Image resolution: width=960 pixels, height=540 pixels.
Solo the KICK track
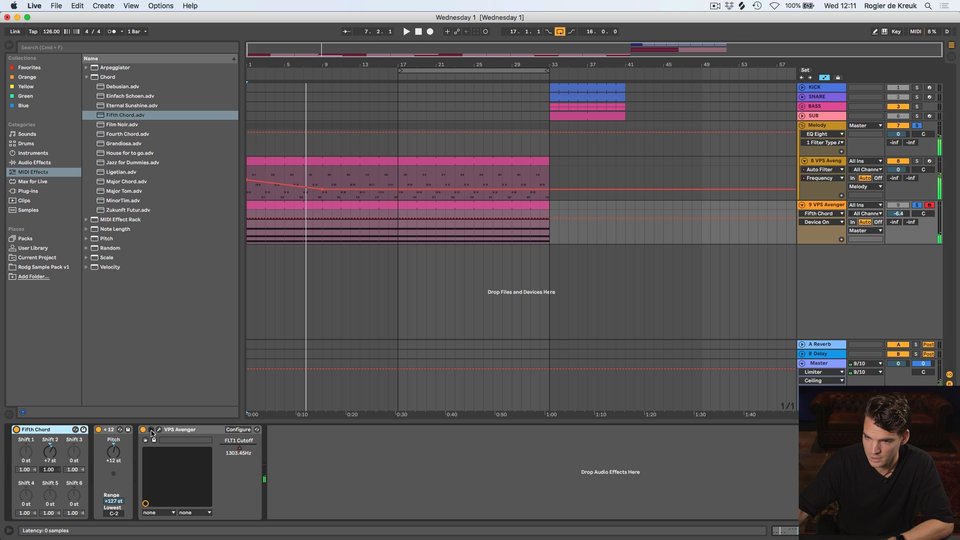[917, 88]
